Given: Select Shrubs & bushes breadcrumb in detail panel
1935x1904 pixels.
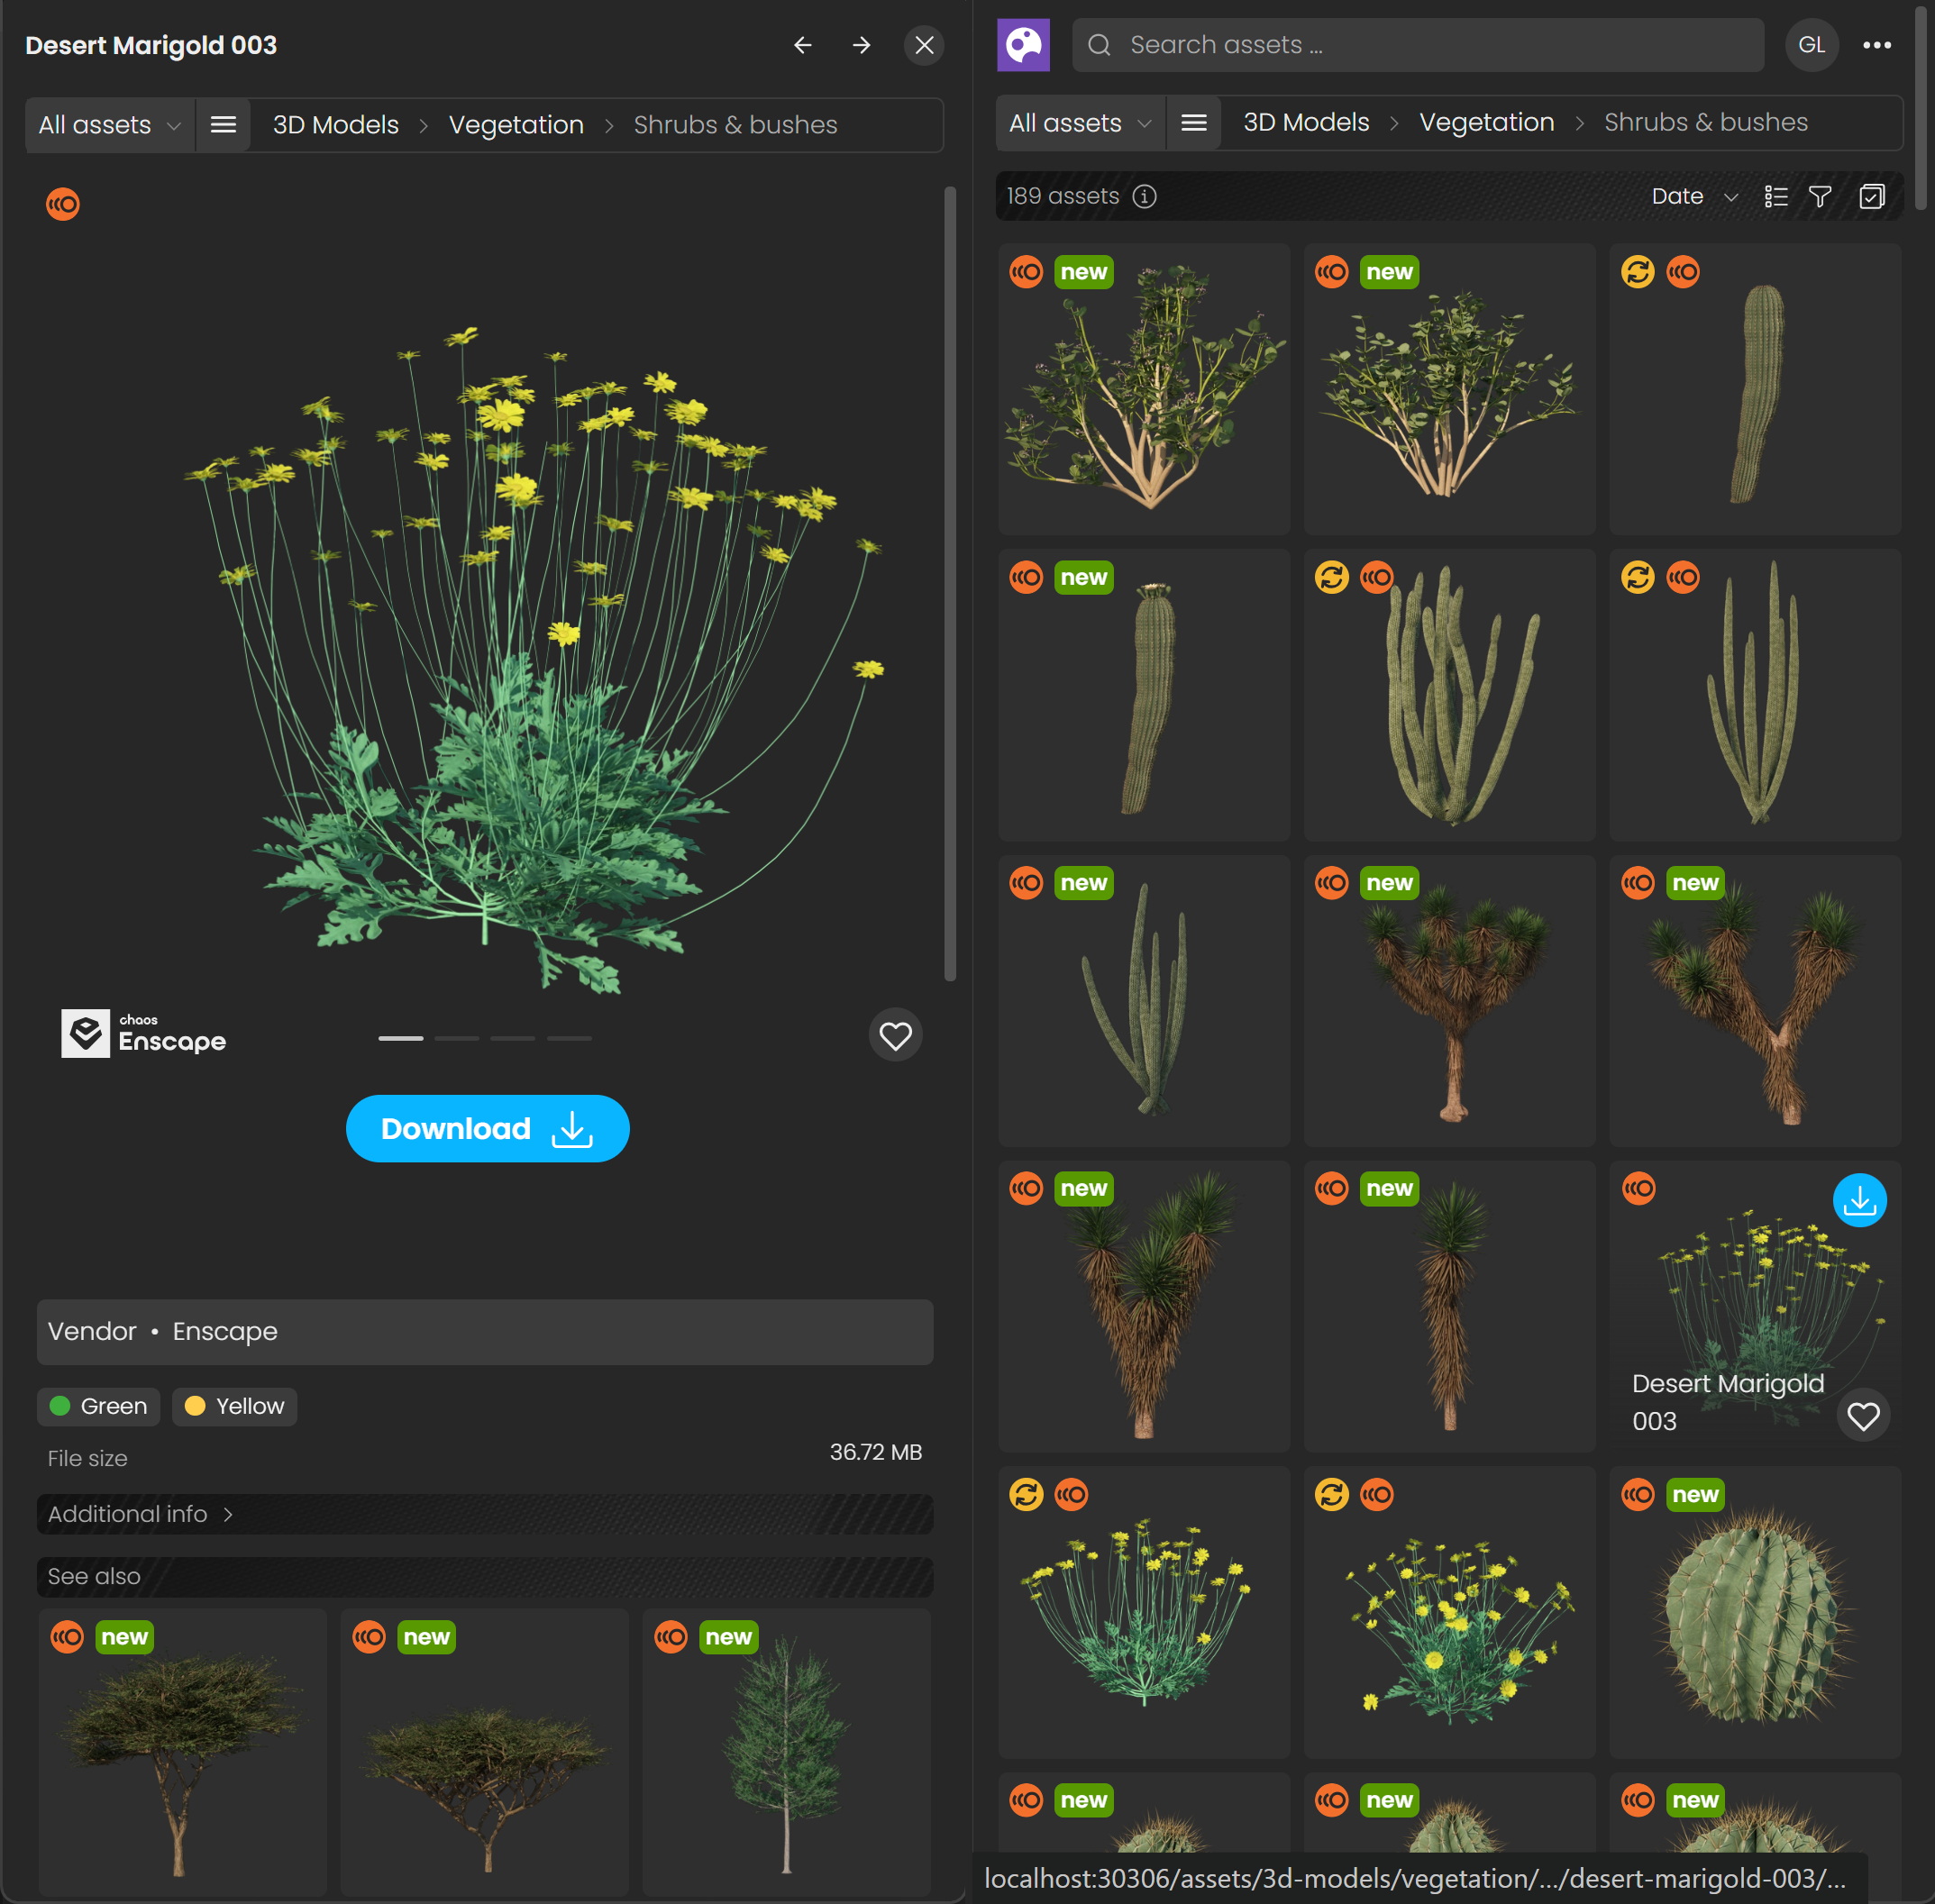Looking at the screenshot, I should [x=735, y=125].
